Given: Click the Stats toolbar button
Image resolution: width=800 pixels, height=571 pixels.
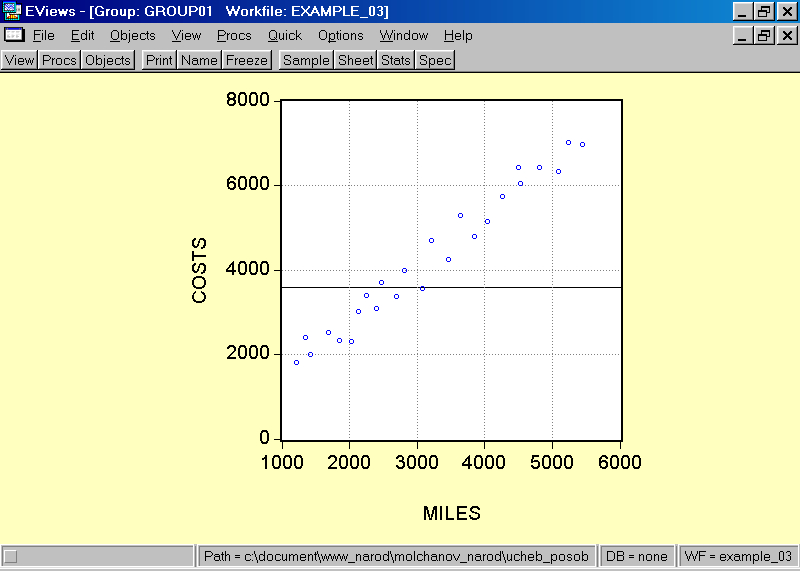Looking at the screenshot, I should [x=396, y=60].
